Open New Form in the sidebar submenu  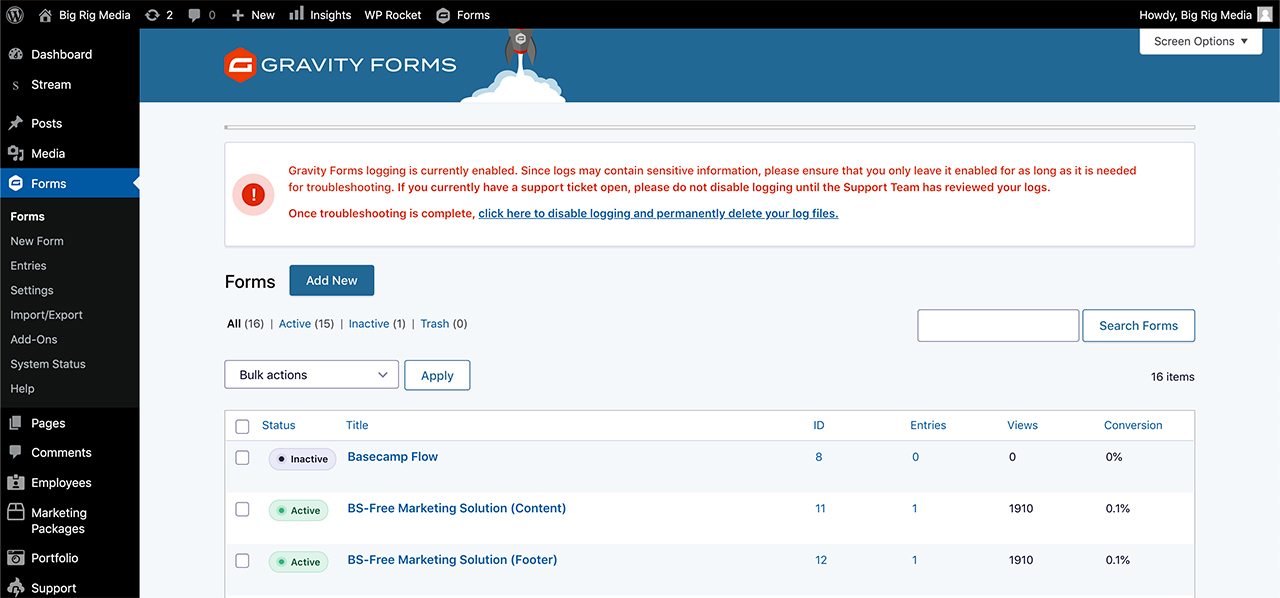[x=37, y=241]
